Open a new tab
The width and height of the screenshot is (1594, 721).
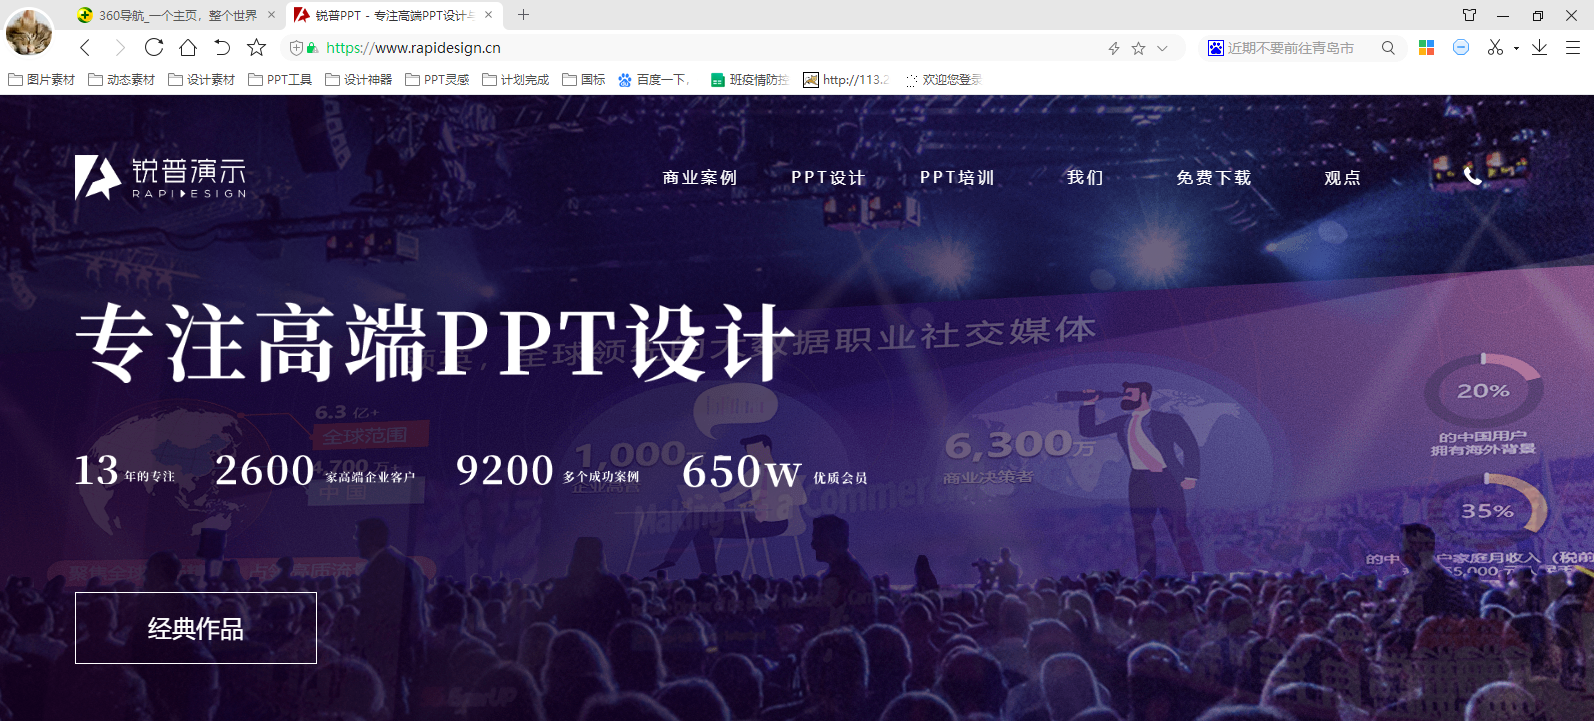pos(523,15)
